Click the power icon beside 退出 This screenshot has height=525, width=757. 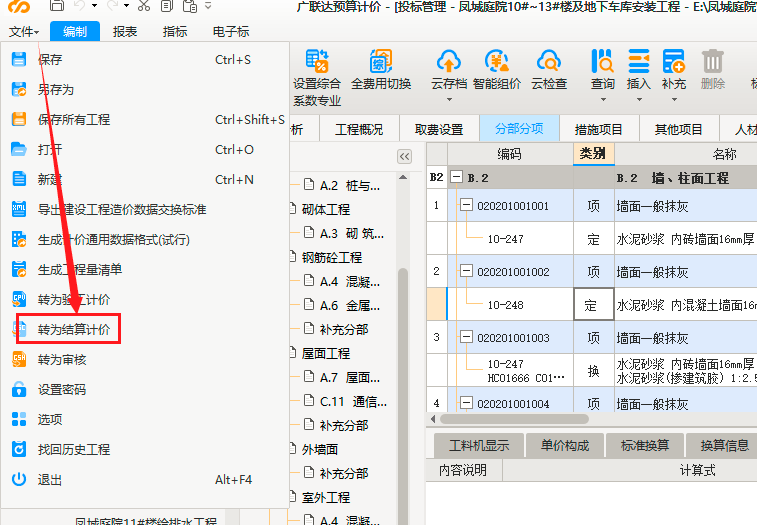(19, 479)
